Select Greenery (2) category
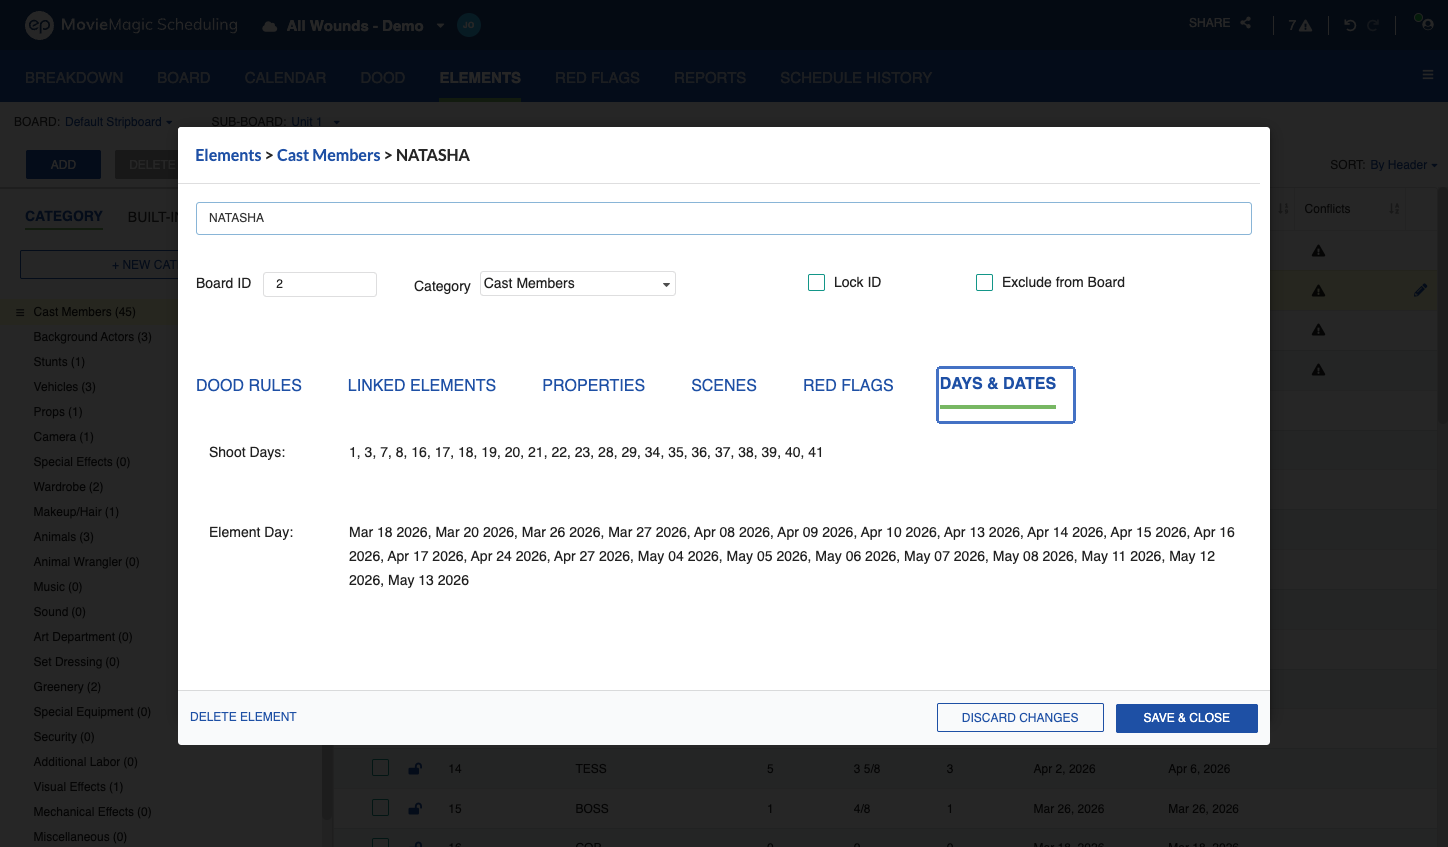The width and height of the screenshot is (1448, 847). pyautogui.click(x=67, y=687)
